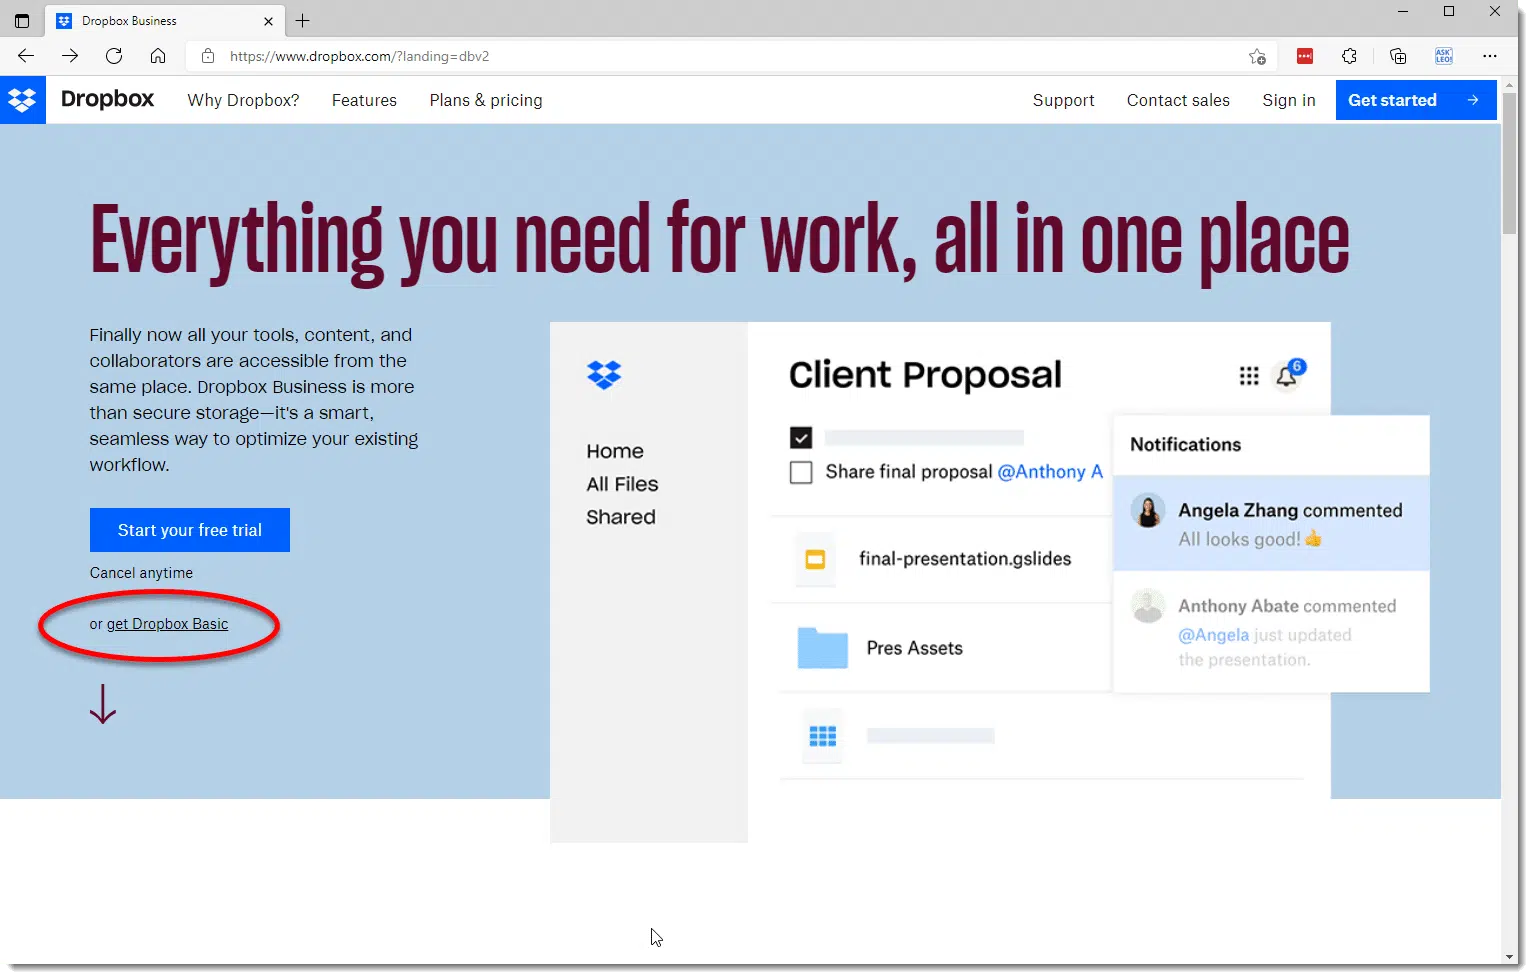Image resolution: width=1533 pixels, height=979 pixels.
Task: Click the address bar URL field
Action: click(x=730, y=56)
